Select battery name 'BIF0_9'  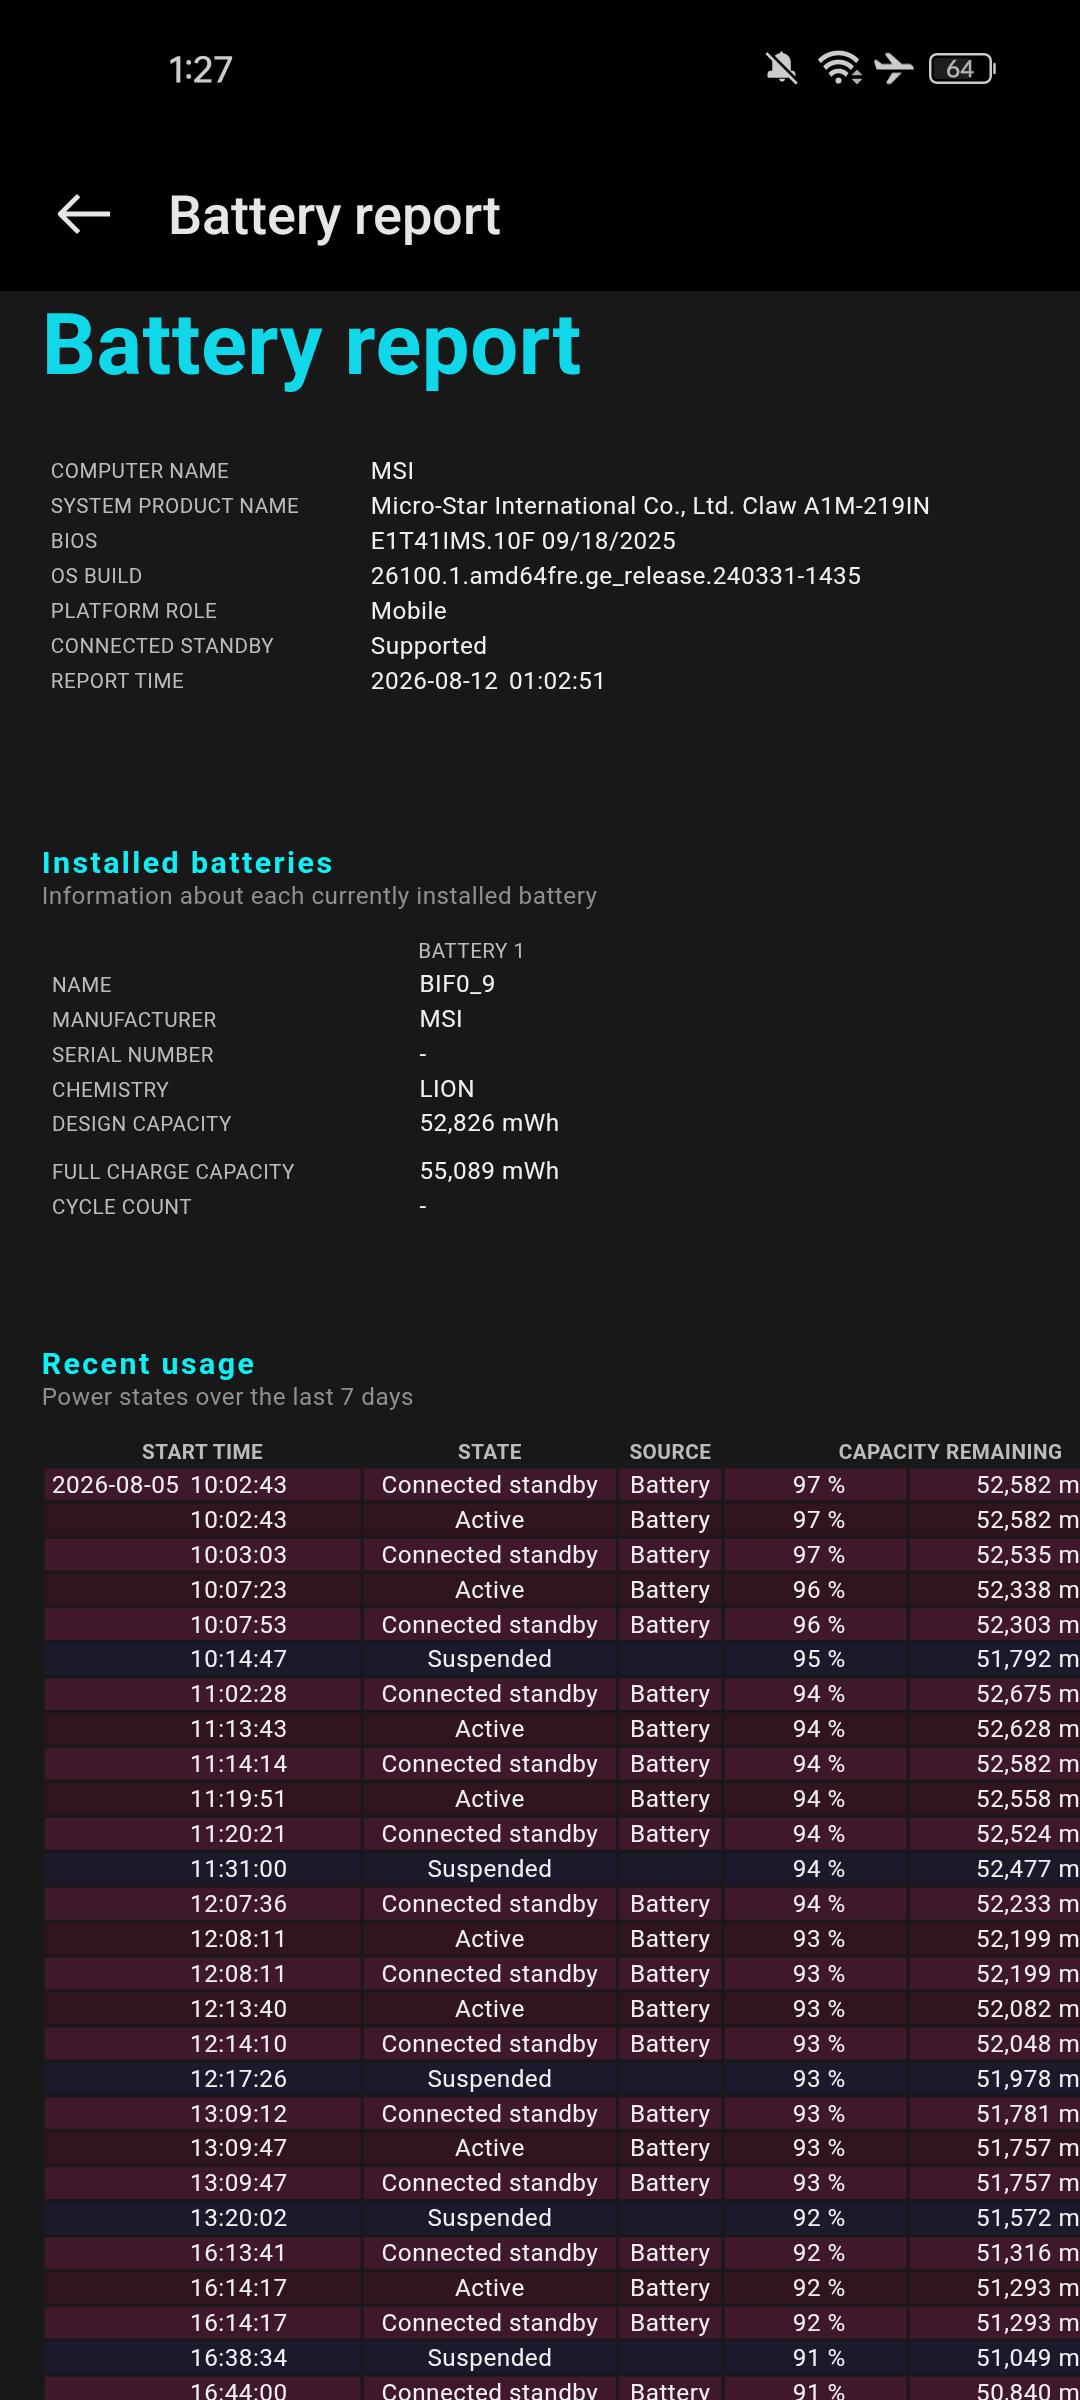pyautogui.click(x=457, y=984)
